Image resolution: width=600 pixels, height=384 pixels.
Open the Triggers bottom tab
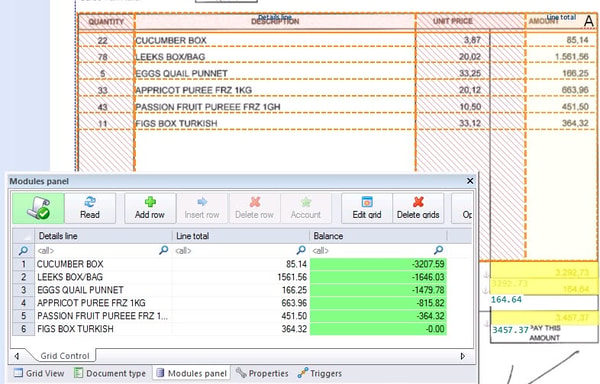(320, 373)
